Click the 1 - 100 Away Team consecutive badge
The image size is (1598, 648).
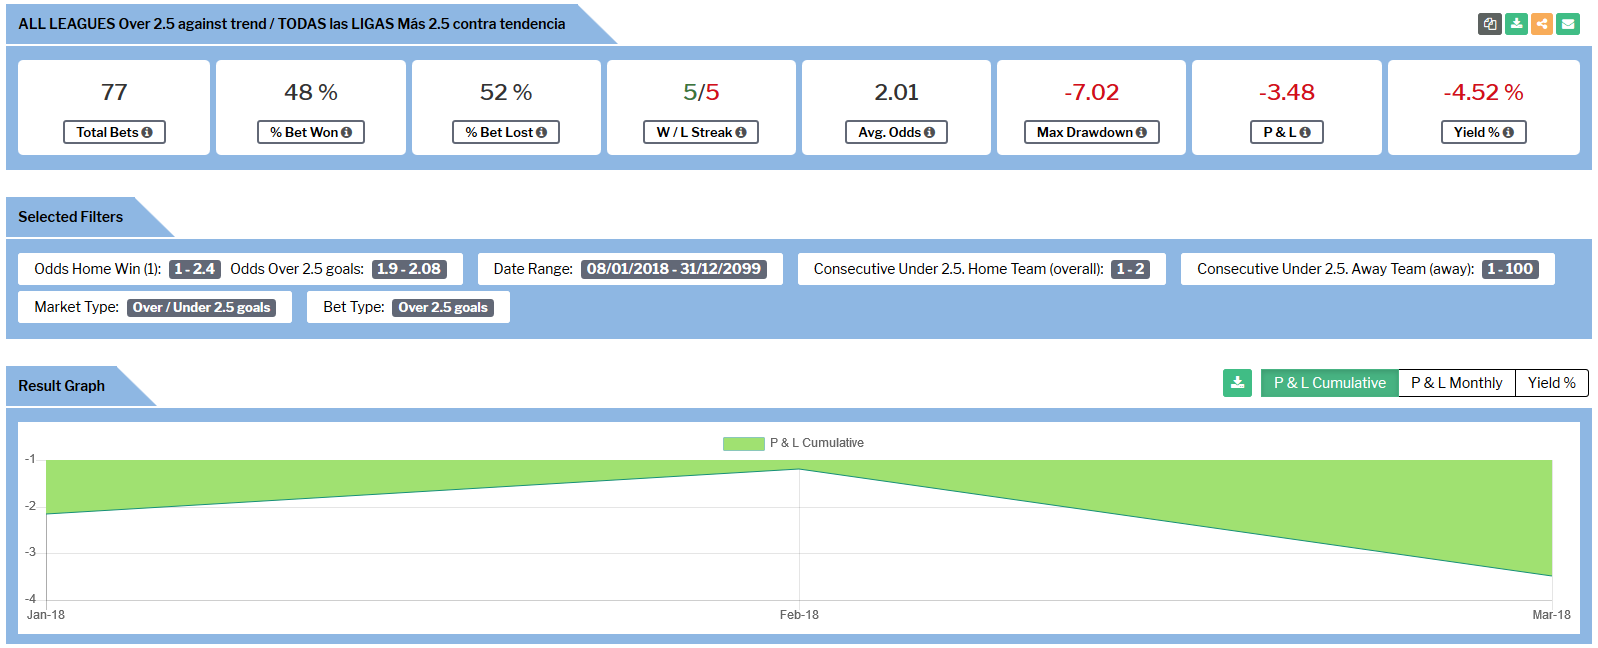(1510, 269)
